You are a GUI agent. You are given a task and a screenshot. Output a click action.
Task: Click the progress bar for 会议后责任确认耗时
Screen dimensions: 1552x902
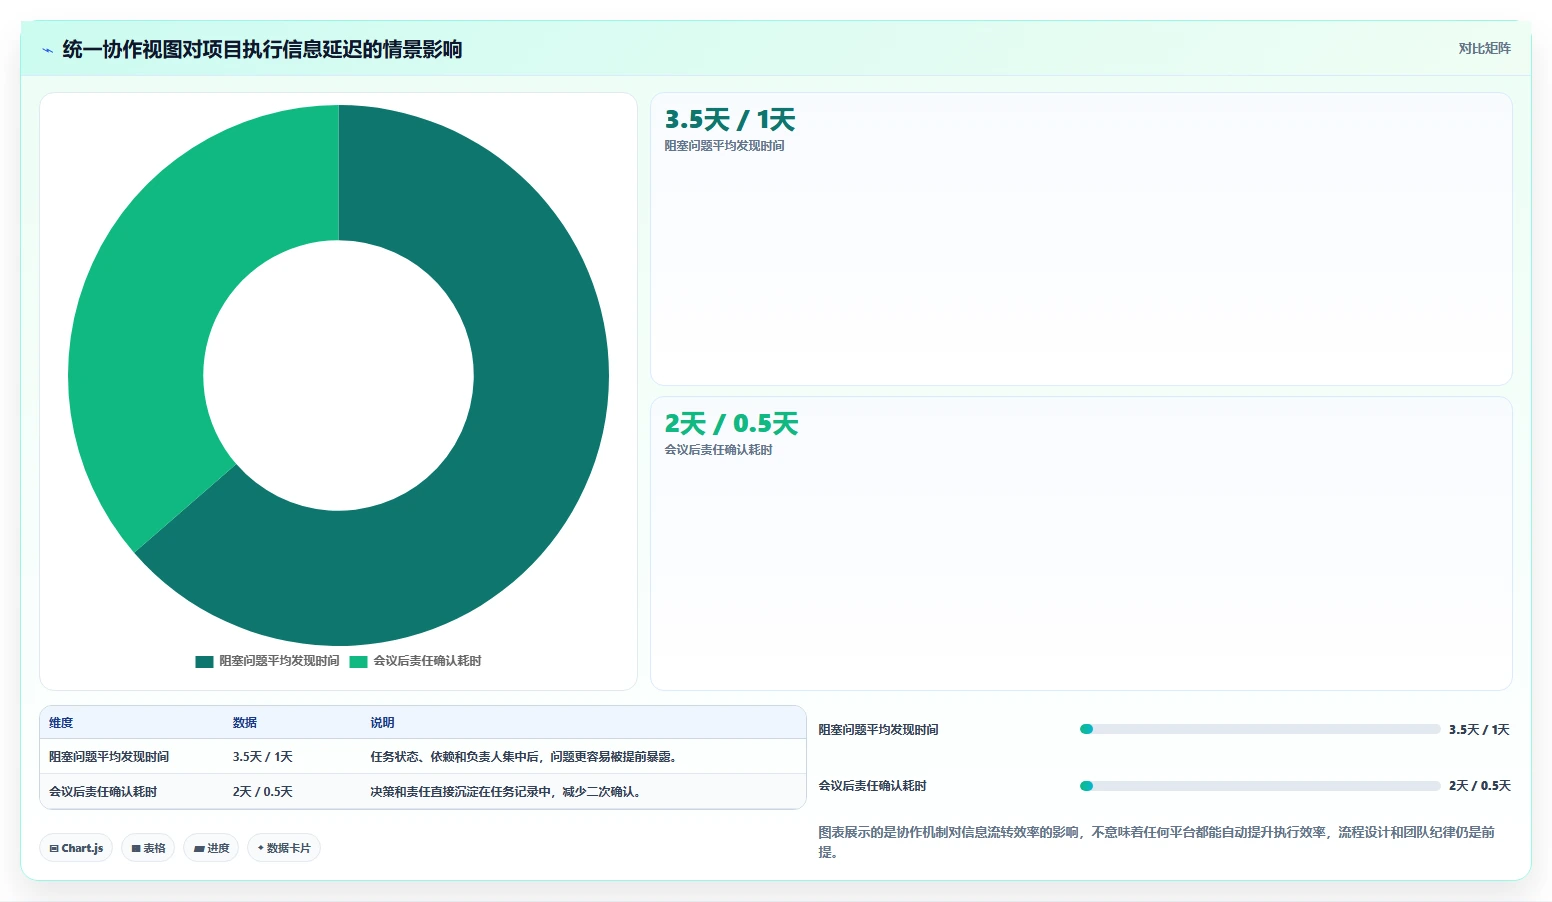click(1260, 786)
